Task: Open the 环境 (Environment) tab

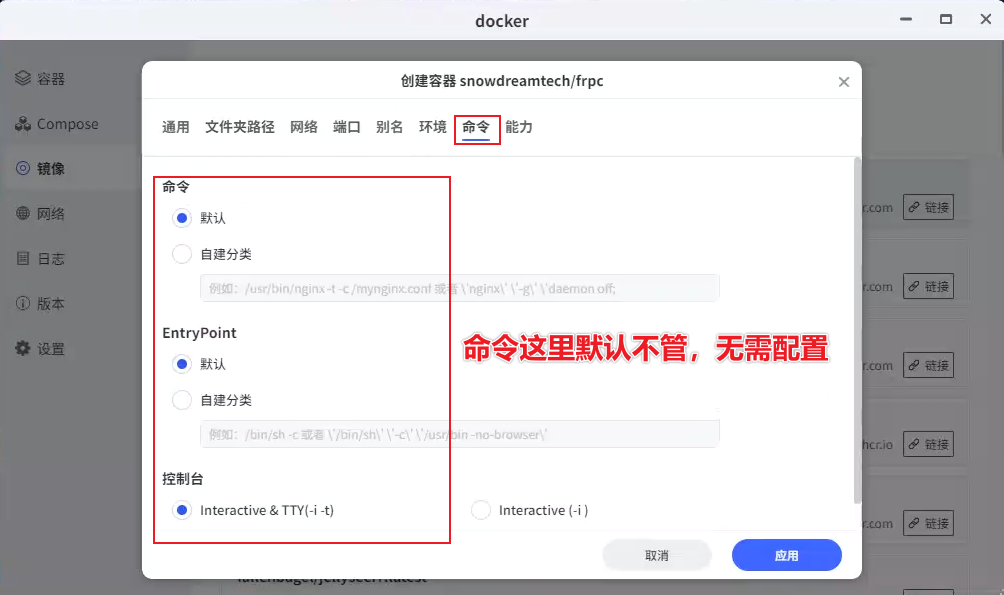Action: click(x=433, y=127)
